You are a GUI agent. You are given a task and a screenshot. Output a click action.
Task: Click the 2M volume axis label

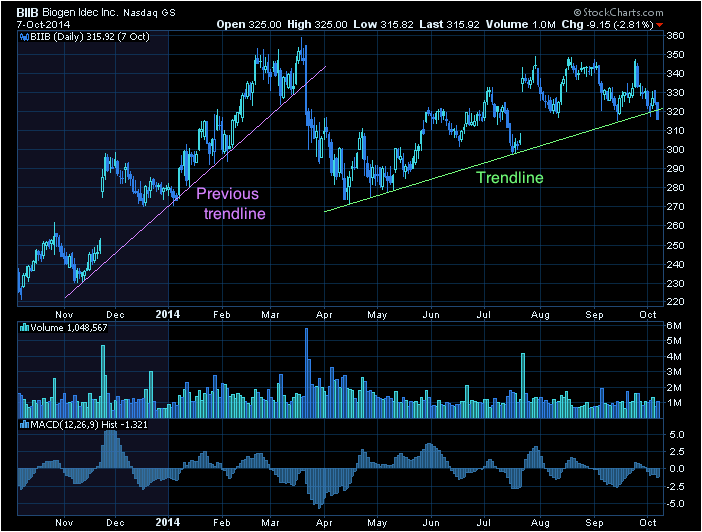(674, 388)
